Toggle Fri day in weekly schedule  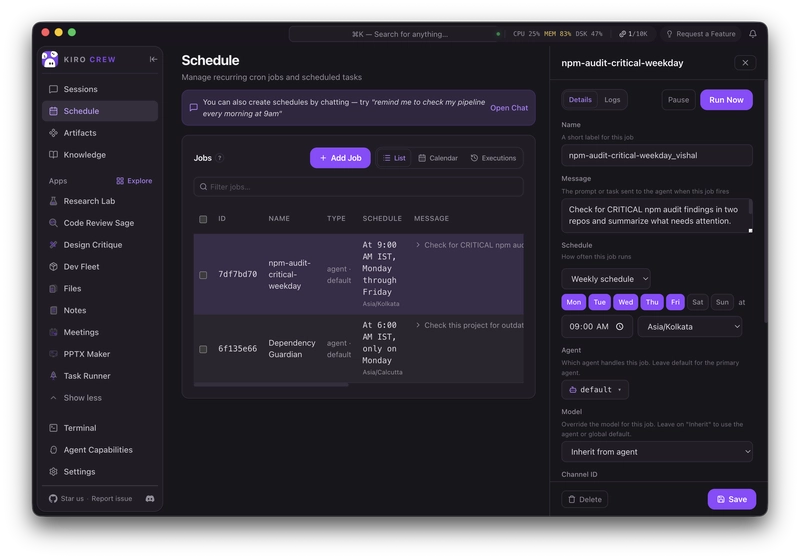point(675,302)
